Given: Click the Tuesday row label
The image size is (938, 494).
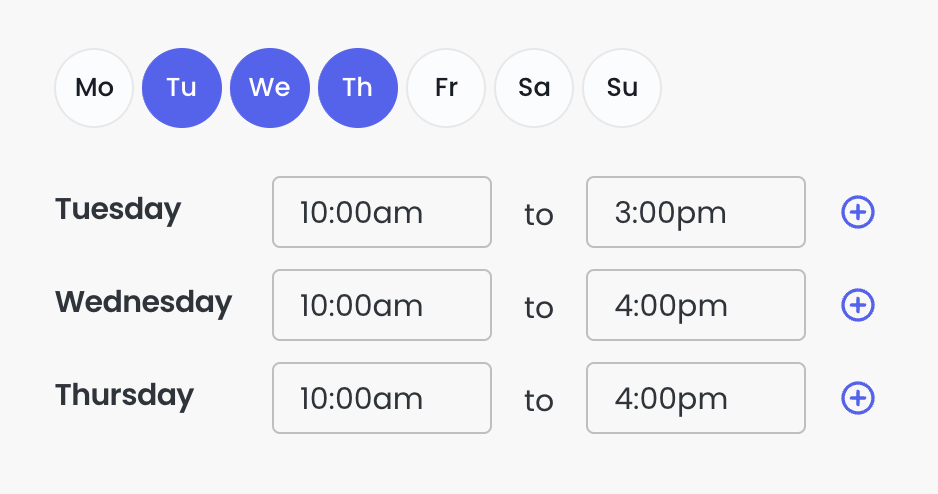Looking at the screenshot, I should coord(118,210).
